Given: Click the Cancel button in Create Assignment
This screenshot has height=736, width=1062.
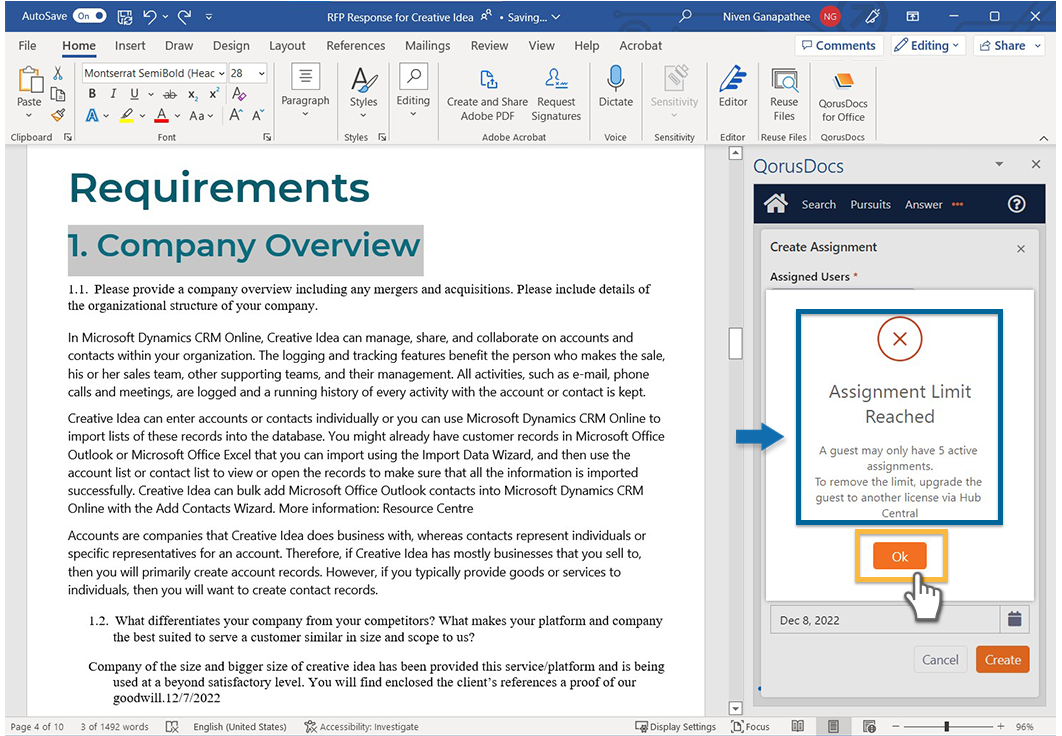Looking at the screenshot, I should (x=940, y=659).
